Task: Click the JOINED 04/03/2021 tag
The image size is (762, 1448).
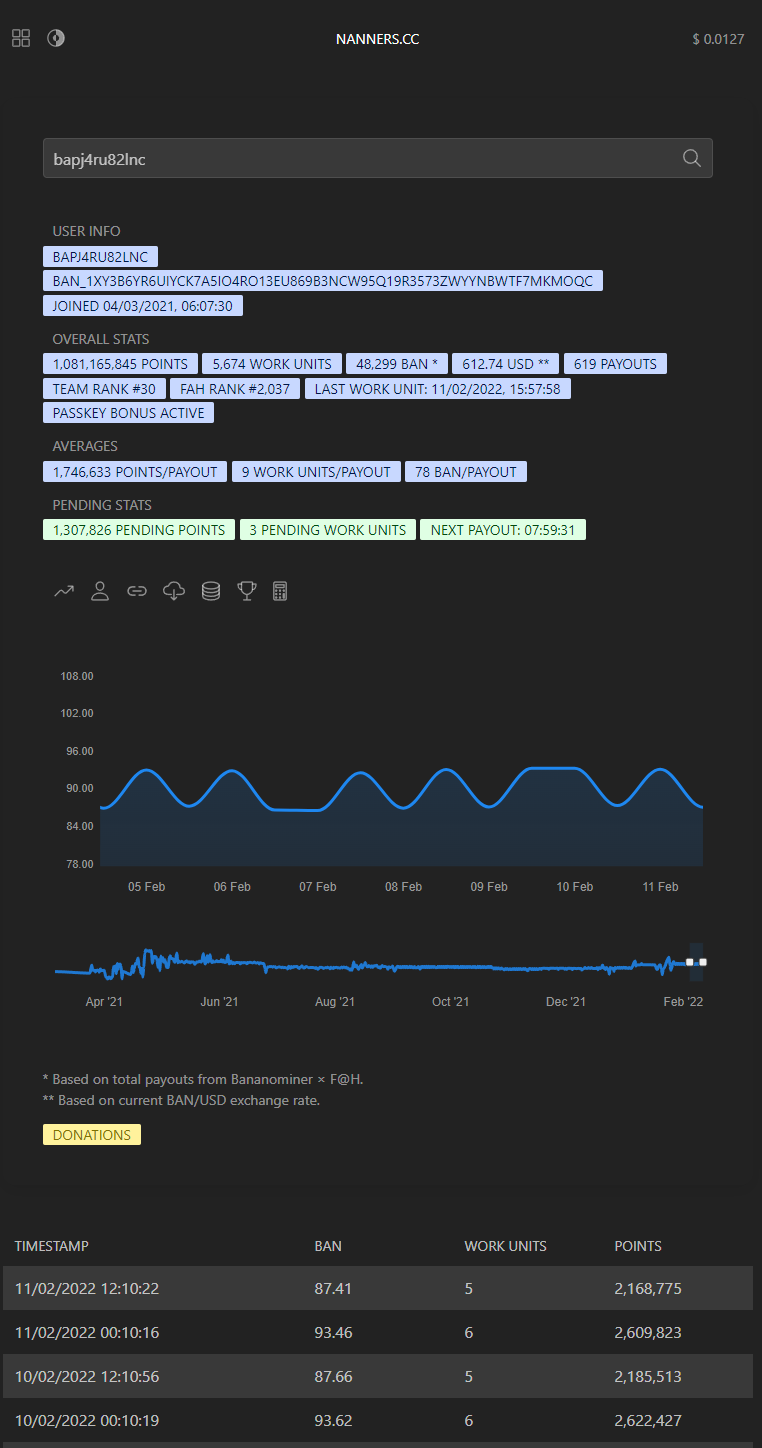Action: point(143,305)
